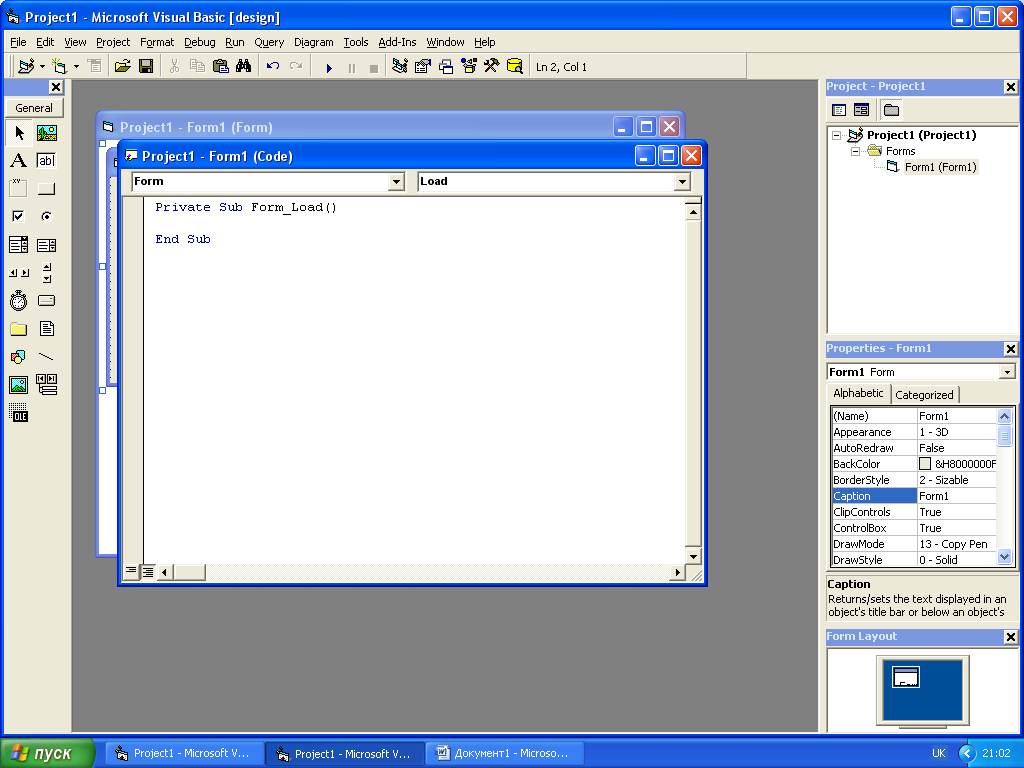Click the General toolbox tab button
This screenshot has width=1024, height=768.
pyautogui.click(x=34, y=108)
